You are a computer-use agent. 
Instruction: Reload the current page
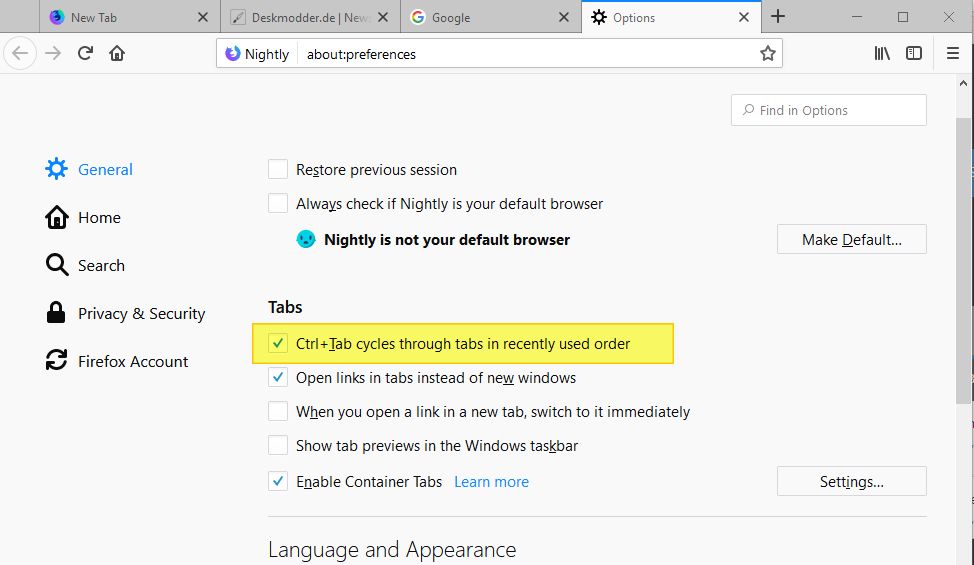click(85, 53)
